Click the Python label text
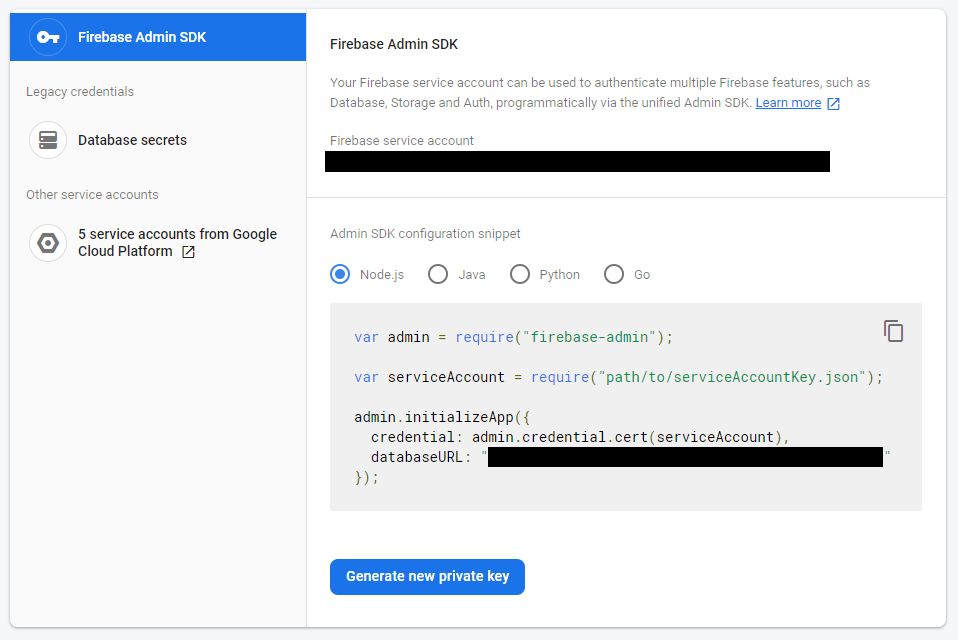The image size is (958, 640). (560, 275)
